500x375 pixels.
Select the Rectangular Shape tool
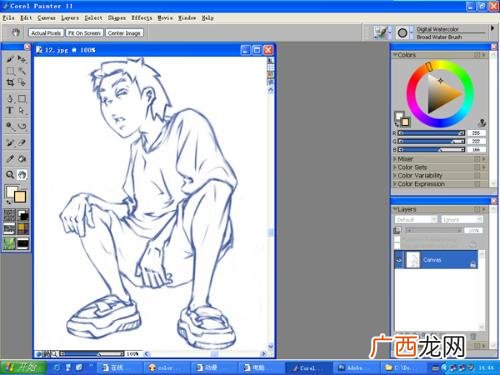pyautogui.click(x=22, y=98)
